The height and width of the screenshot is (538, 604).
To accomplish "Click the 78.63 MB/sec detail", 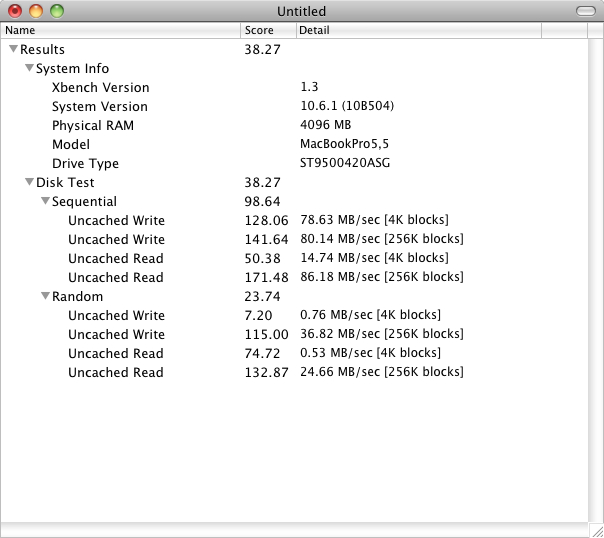I will click(x=374, y=220).
